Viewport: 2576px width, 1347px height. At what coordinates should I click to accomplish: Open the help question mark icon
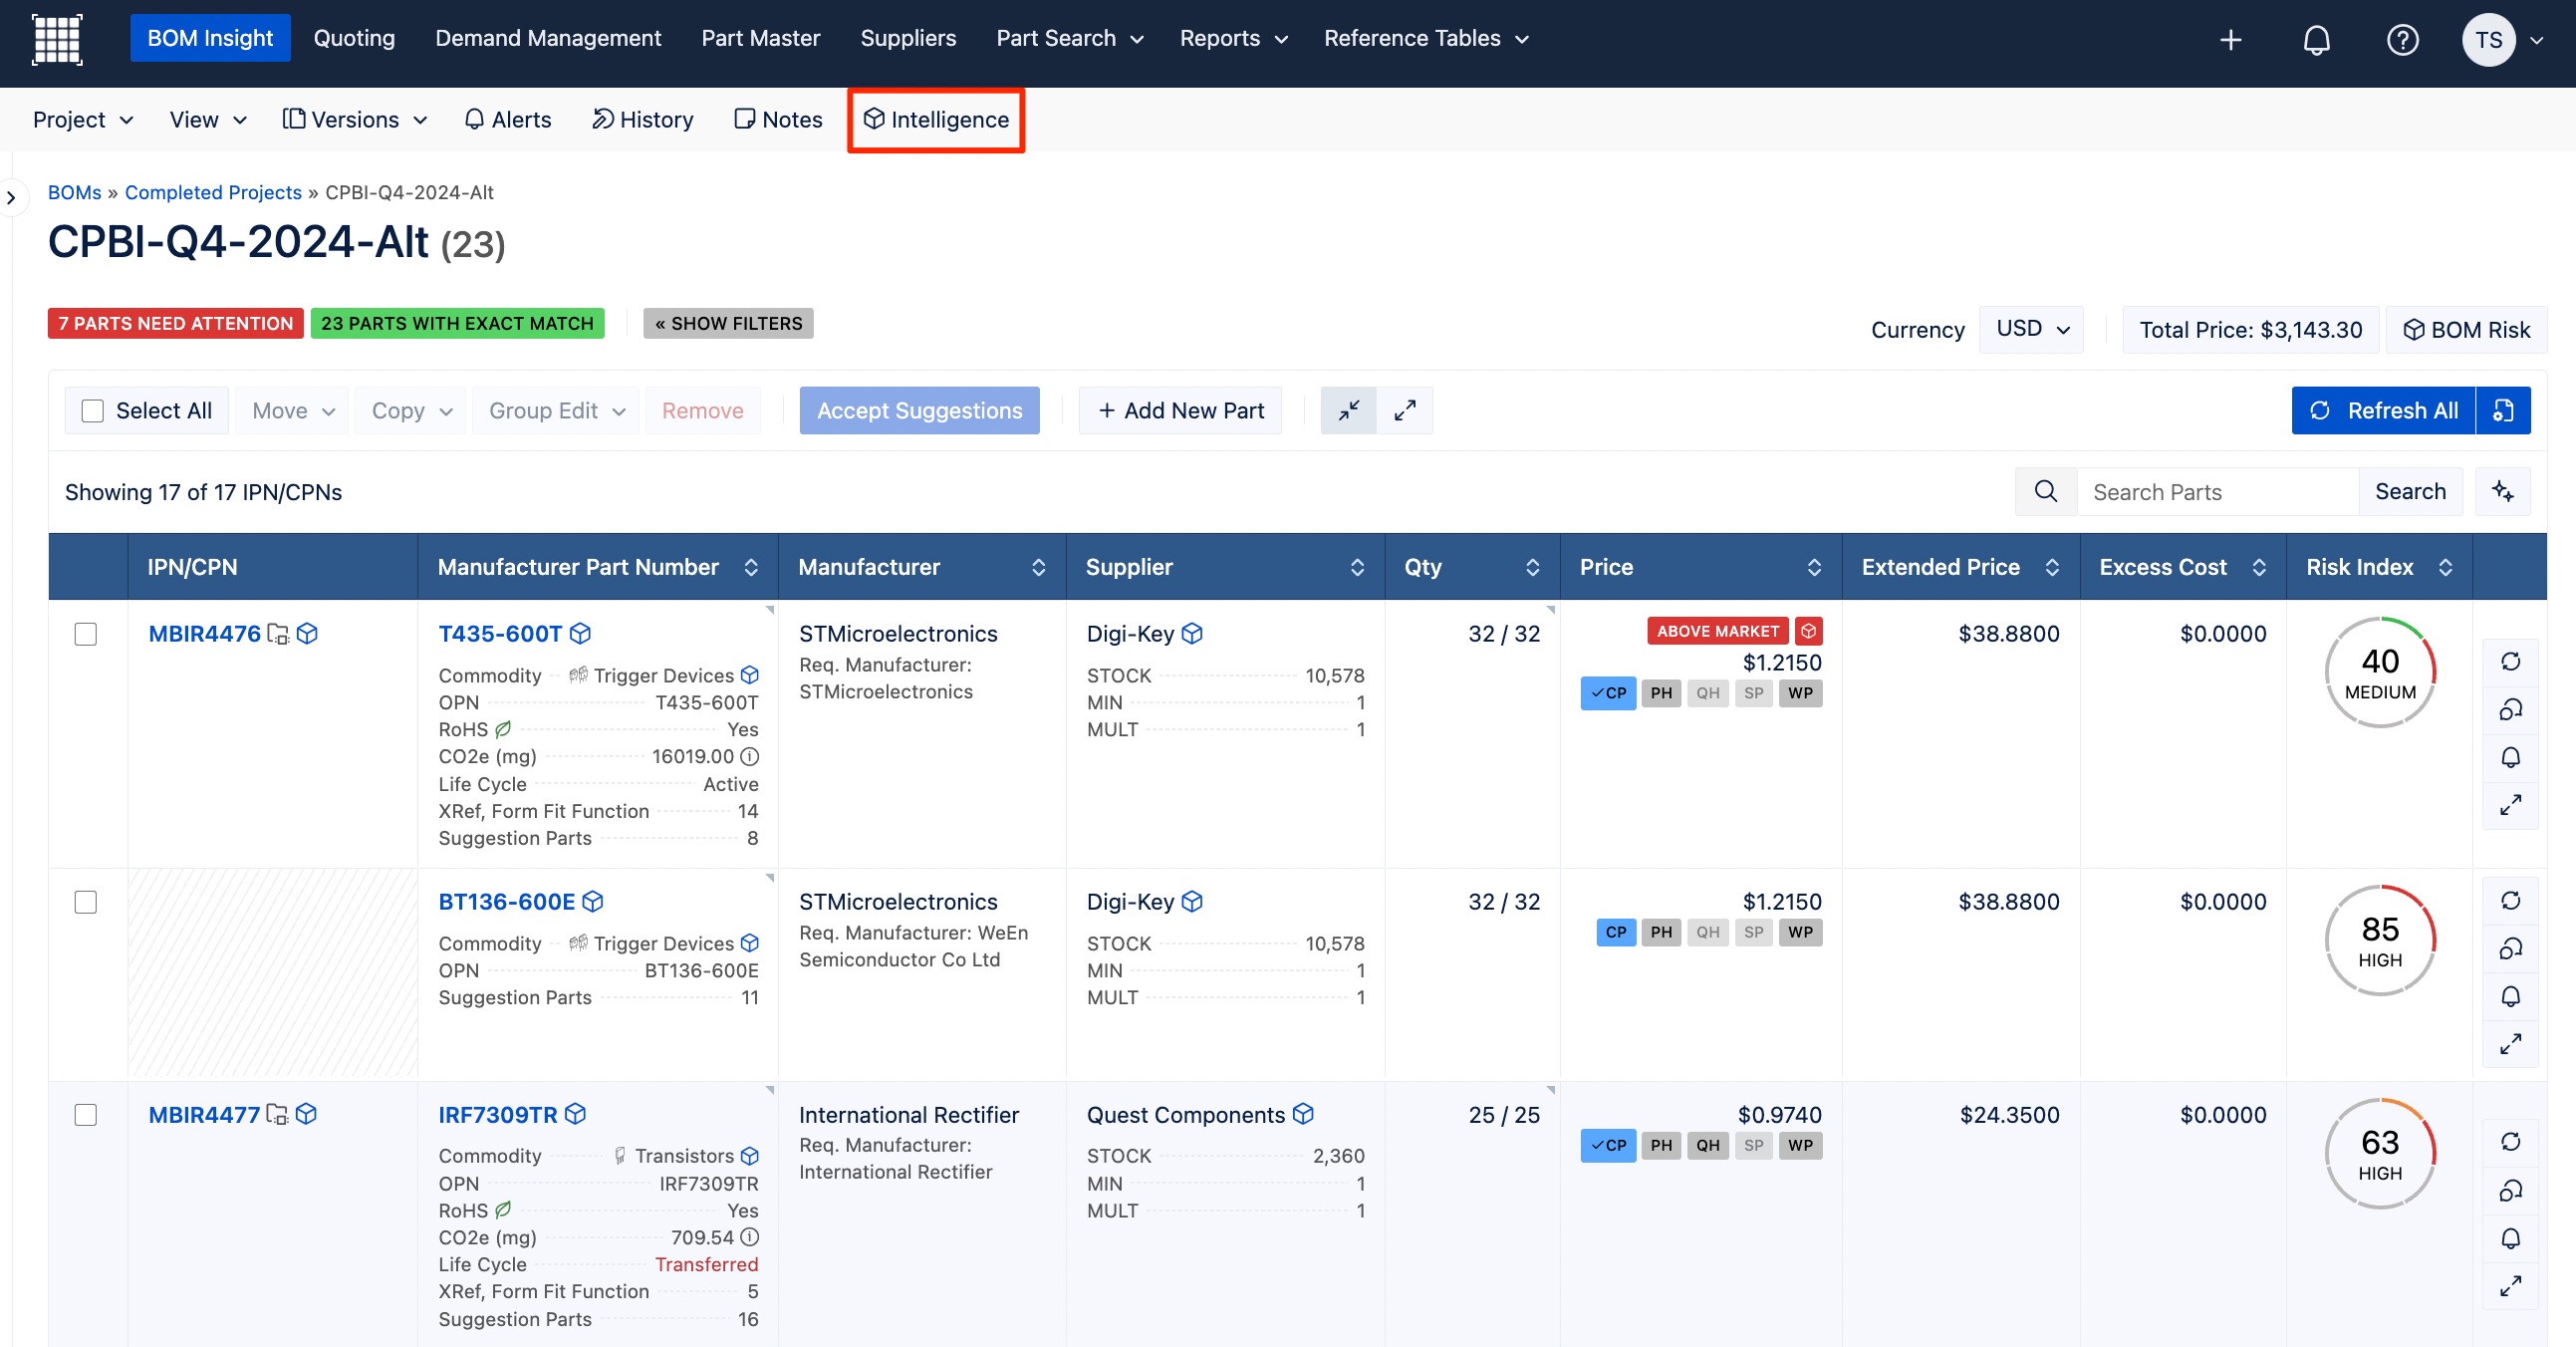coord(2402,40)
